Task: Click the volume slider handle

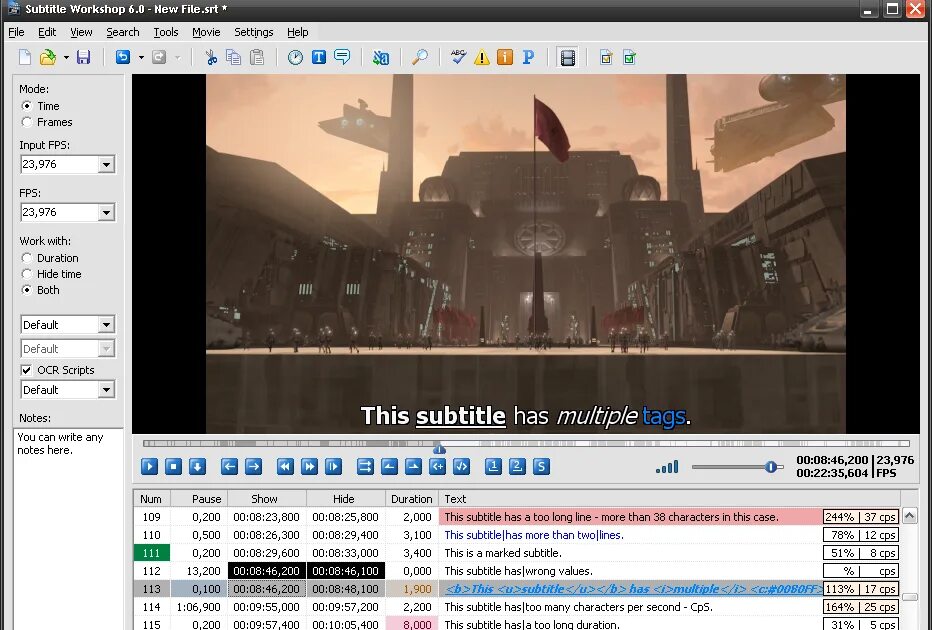Action: [x=771, y=467]
